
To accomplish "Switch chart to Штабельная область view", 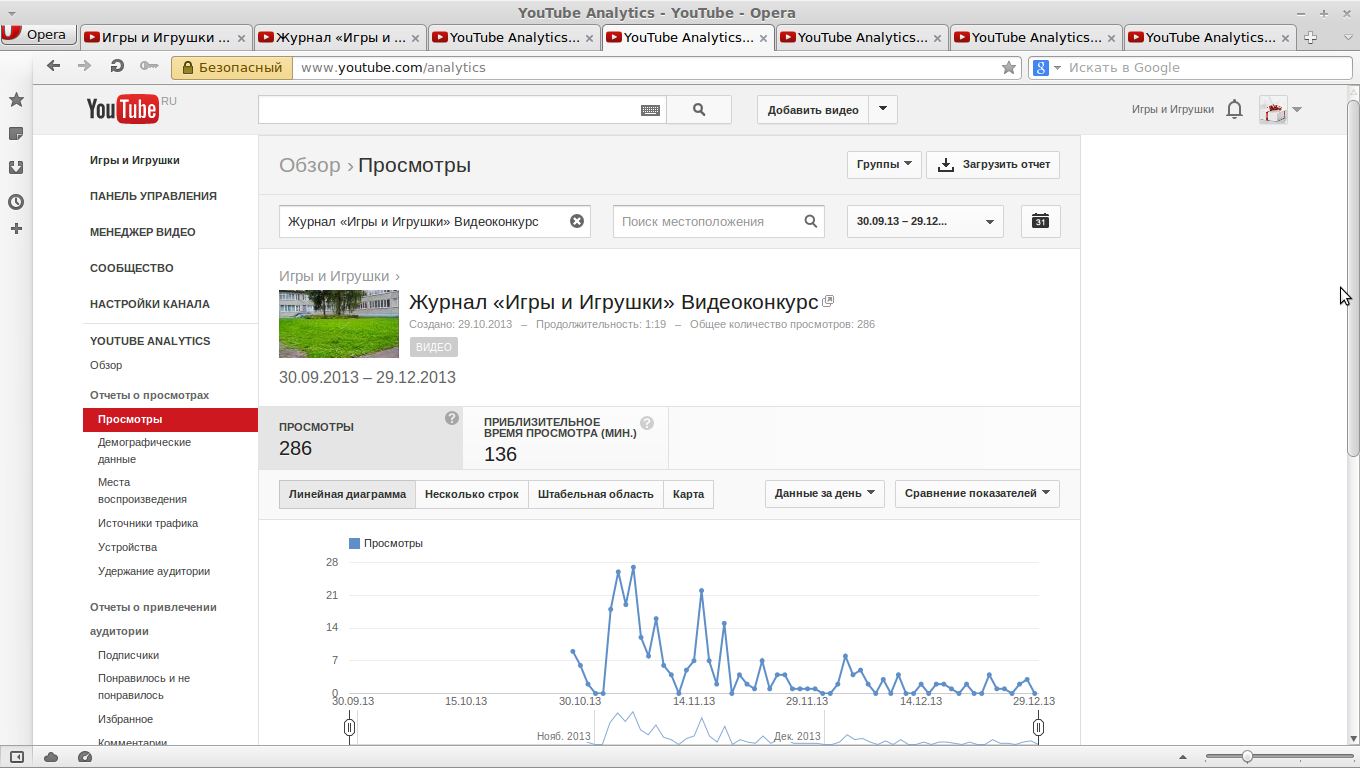I will coord(595,494).
